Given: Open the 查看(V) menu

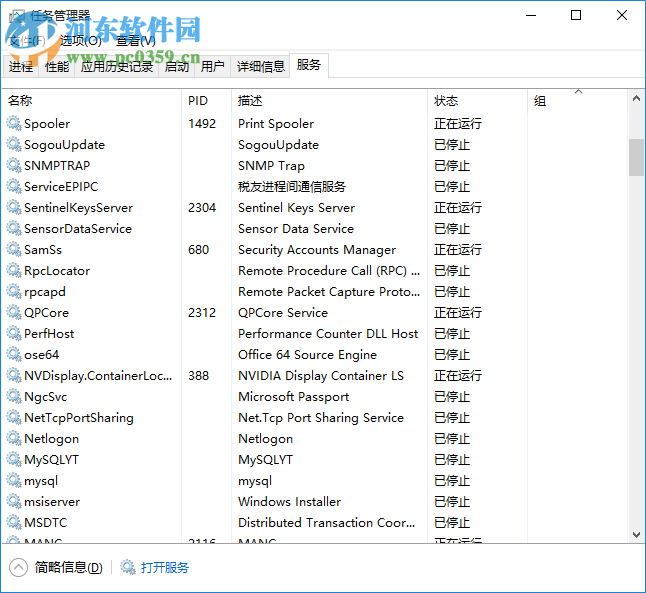Looking at the screenshot, I should coord(136,40).
